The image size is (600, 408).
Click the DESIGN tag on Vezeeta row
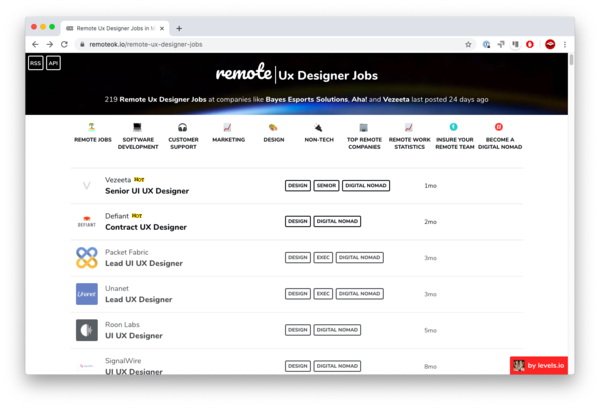[x=298, y=186]
